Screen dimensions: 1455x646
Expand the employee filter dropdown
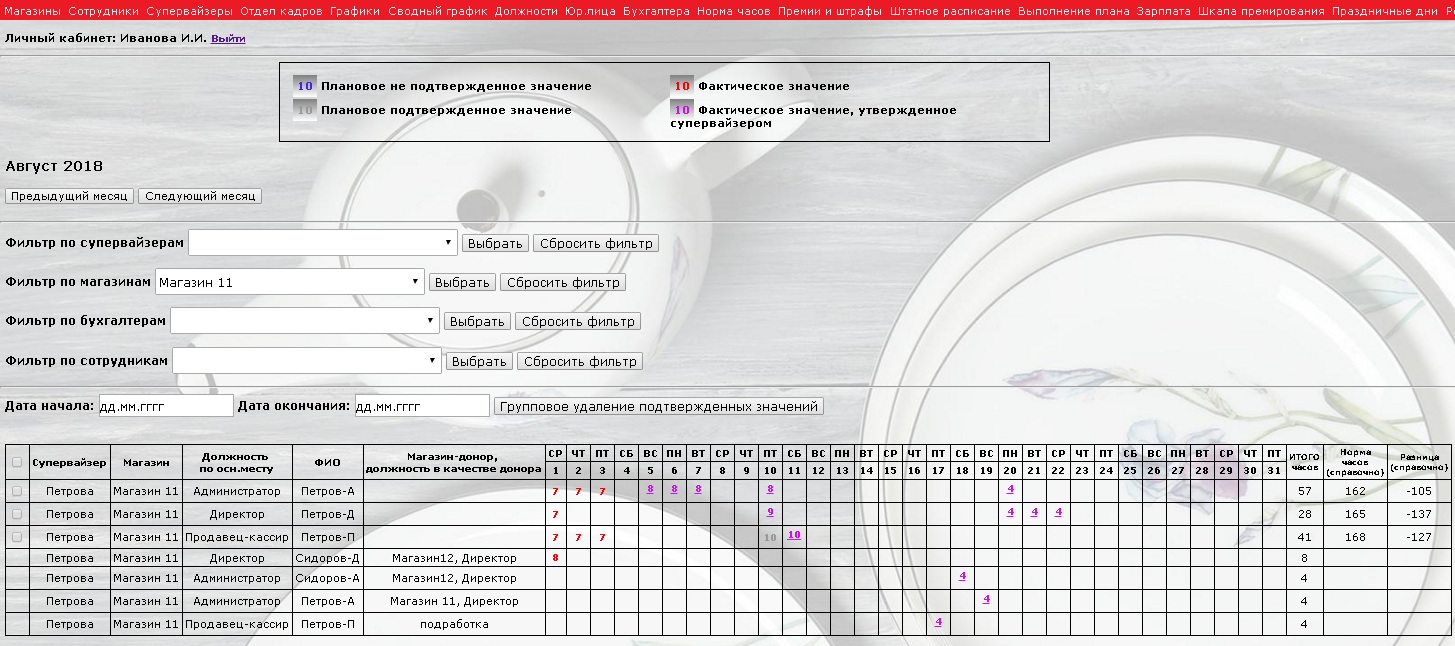pyautogui.click(x=307, y=361)
